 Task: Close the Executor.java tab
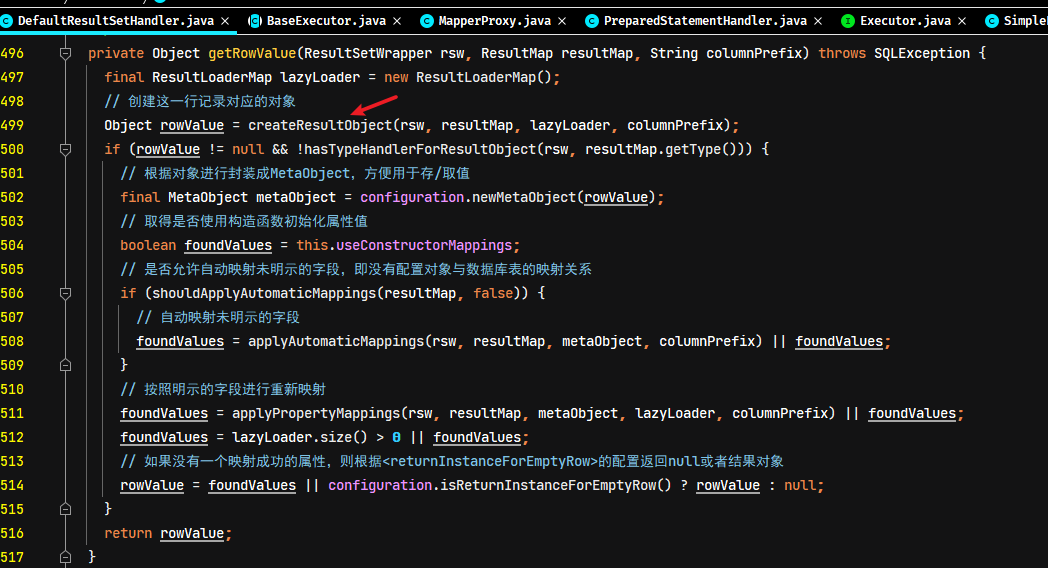tap(962, 21)
